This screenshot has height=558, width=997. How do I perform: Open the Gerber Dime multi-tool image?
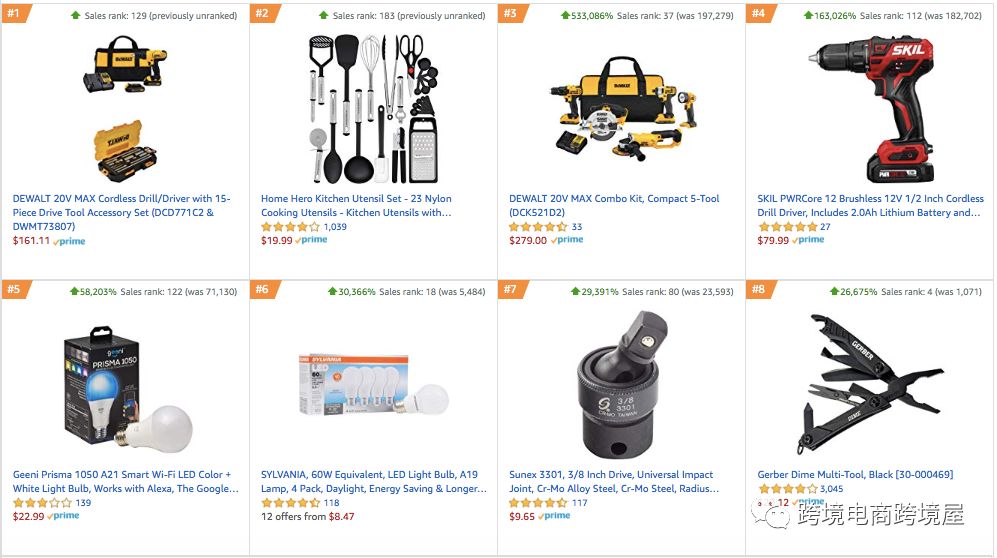pyautogui.click(x=868, y=385)
